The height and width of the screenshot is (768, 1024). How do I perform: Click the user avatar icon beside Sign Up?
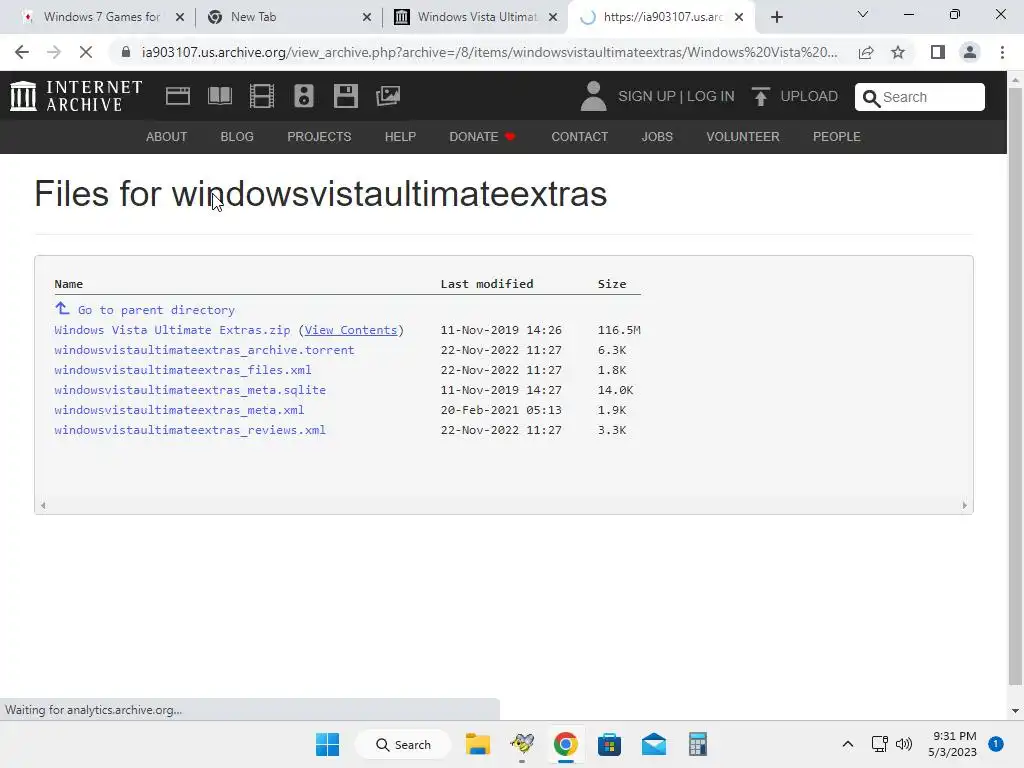[x=593, y=96]
